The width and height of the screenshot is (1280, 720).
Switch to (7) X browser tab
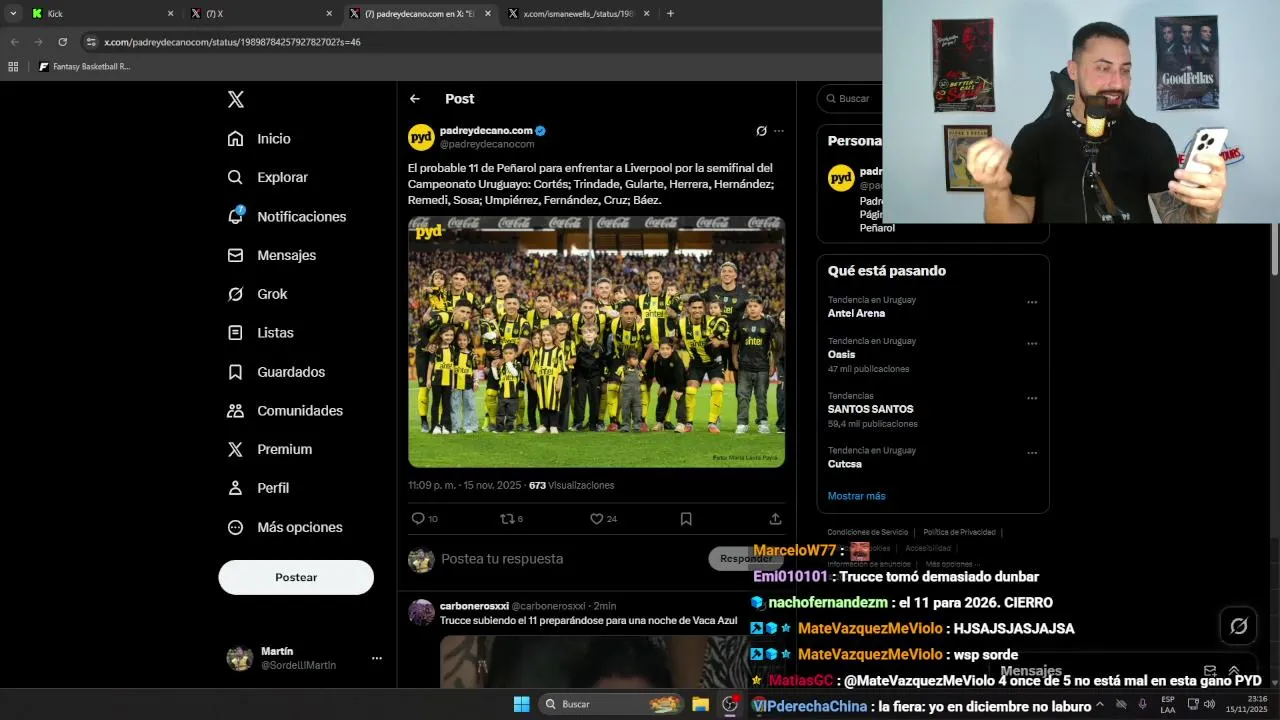[x=260, y=14]
